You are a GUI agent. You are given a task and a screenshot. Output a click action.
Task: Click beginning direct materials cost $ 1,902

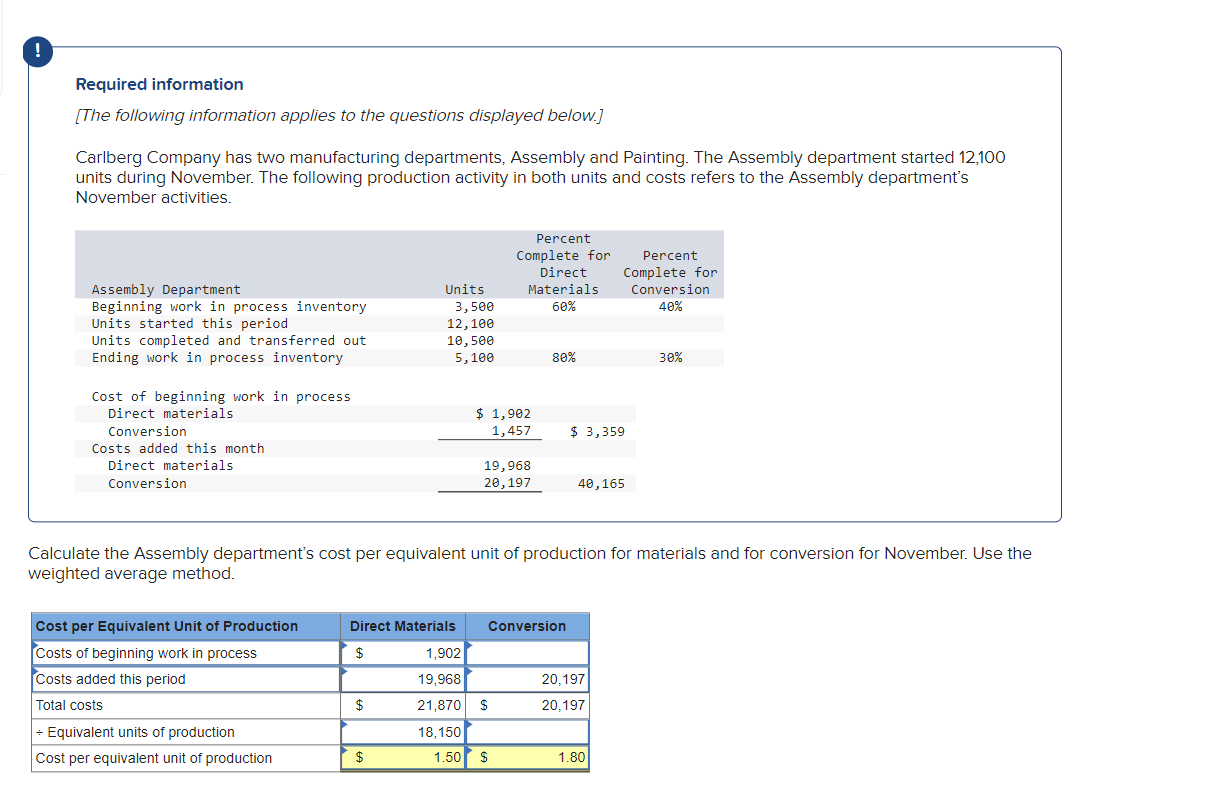(x=503, y=413)
